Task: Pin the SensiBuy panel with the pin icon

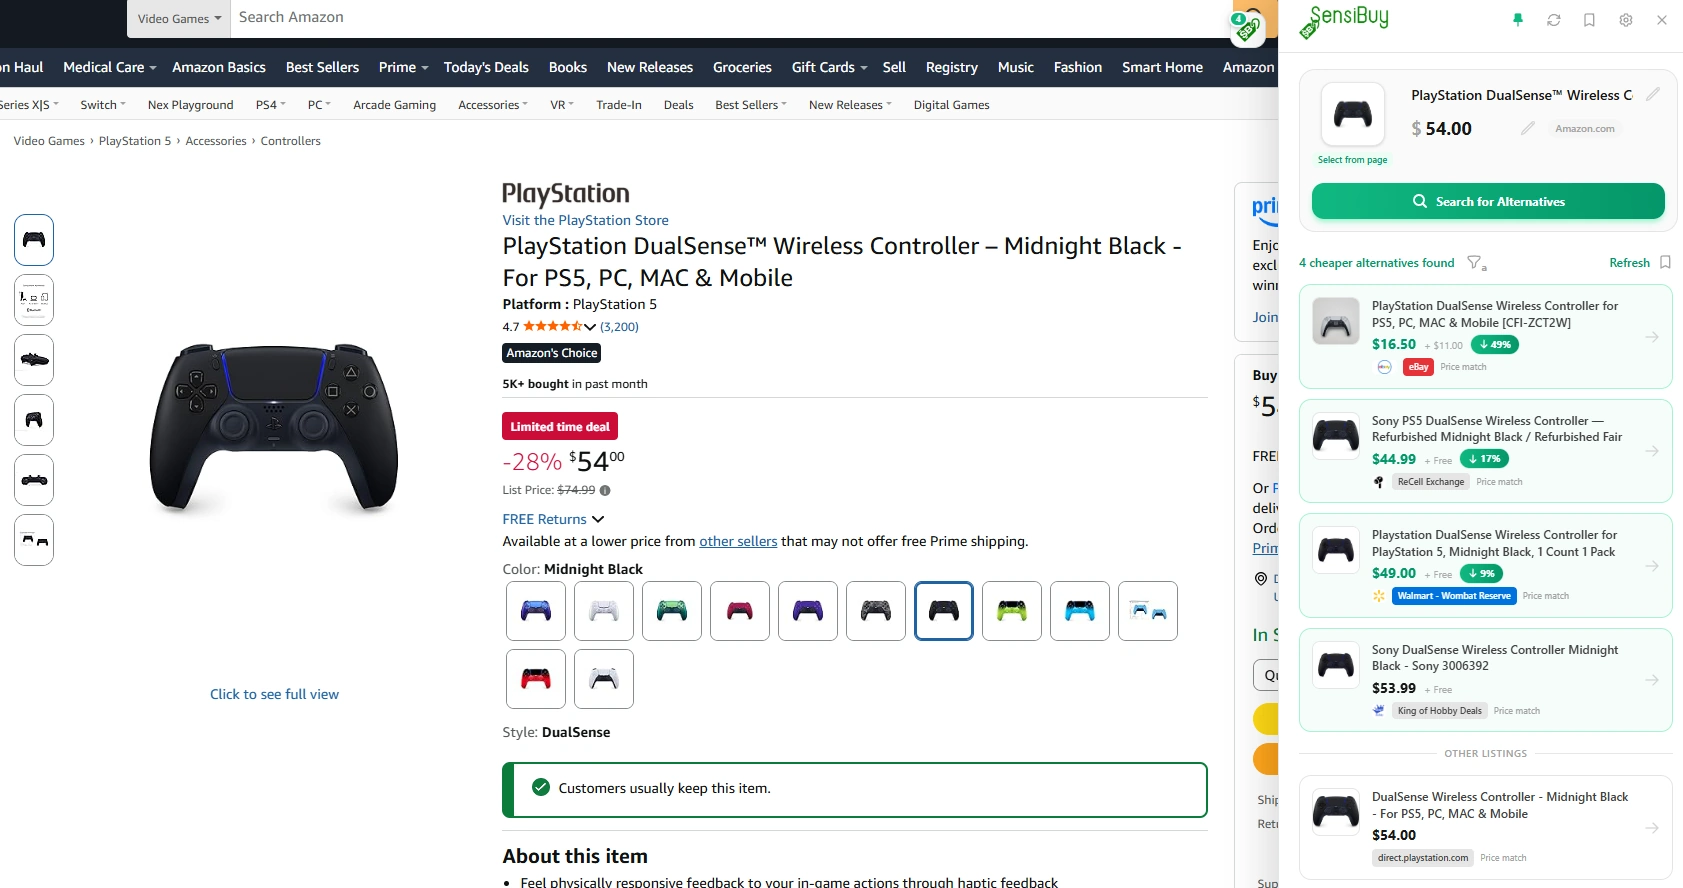Action: 1518,20
